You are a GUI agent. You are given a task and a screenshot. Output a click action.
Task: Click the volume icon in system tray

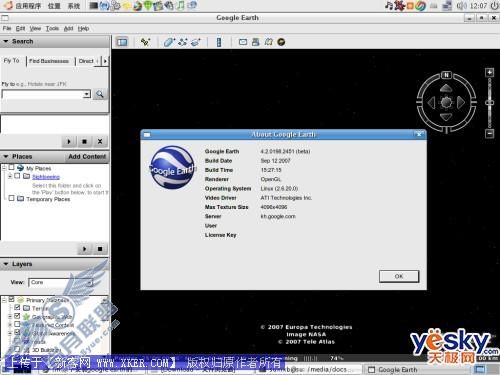[x=461, y=6]
